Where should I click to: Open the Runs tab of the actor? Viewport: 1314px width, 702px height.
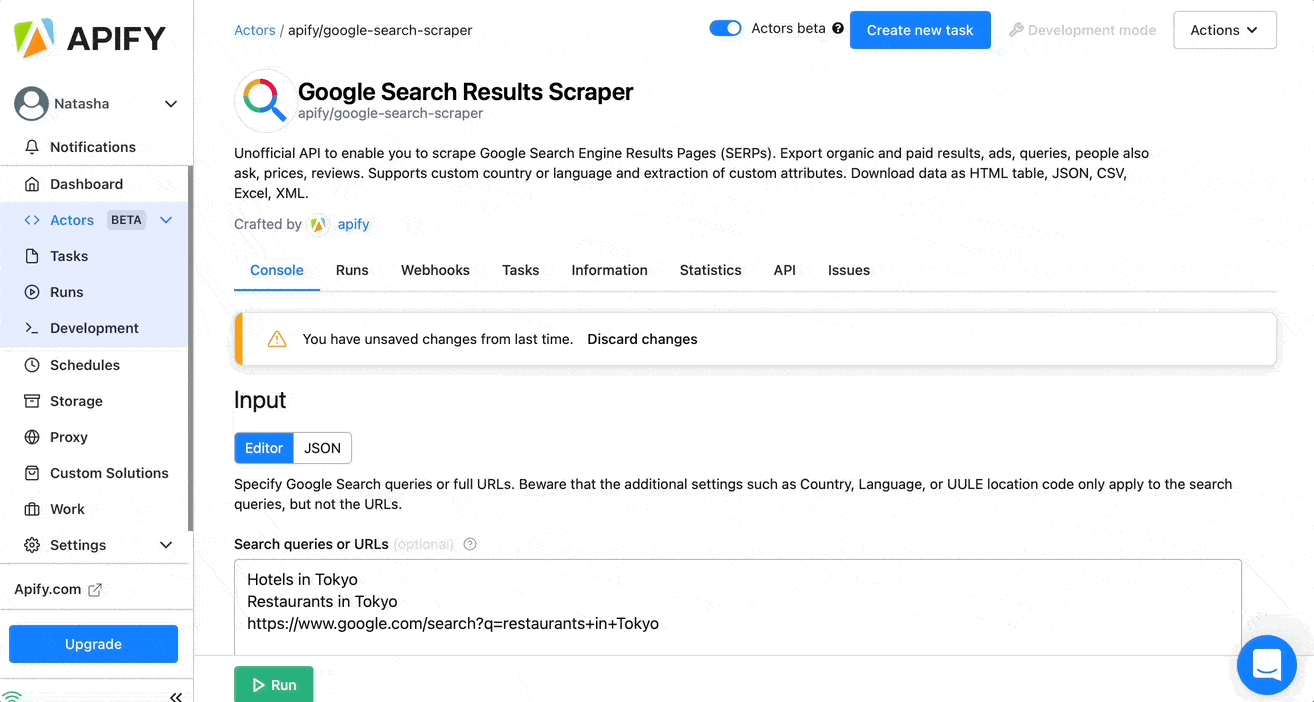tap(352, 270)
